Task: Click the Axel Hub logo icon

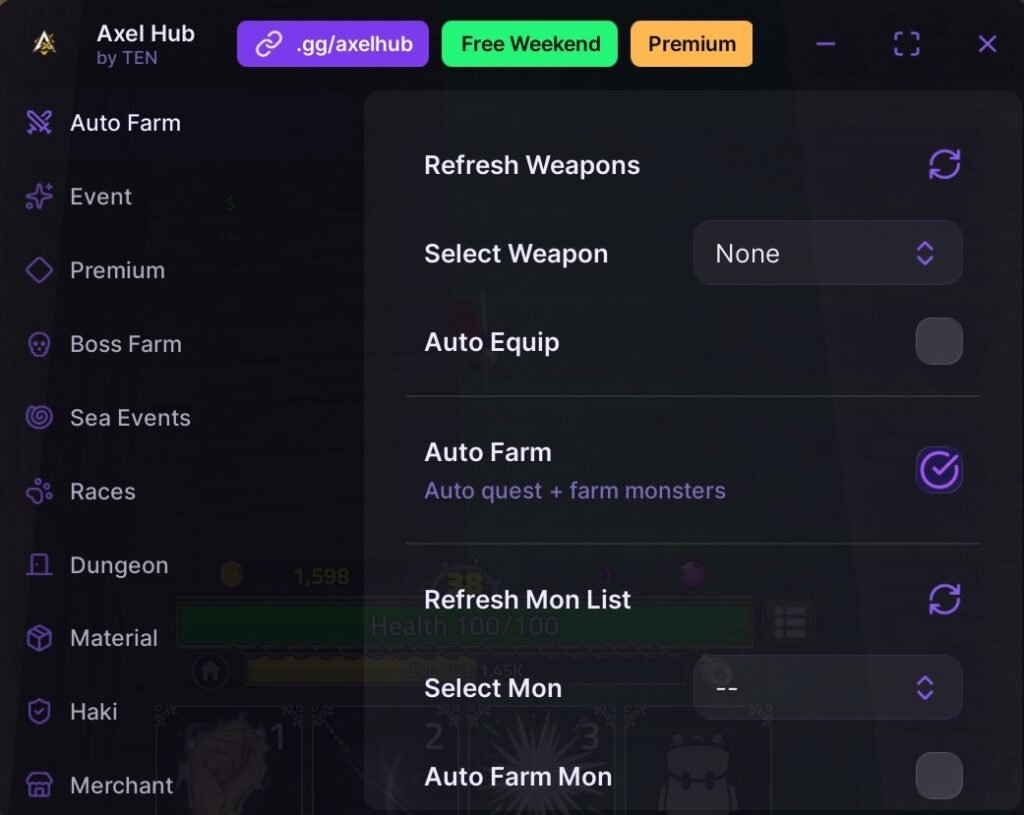Action: coord(44,43)
